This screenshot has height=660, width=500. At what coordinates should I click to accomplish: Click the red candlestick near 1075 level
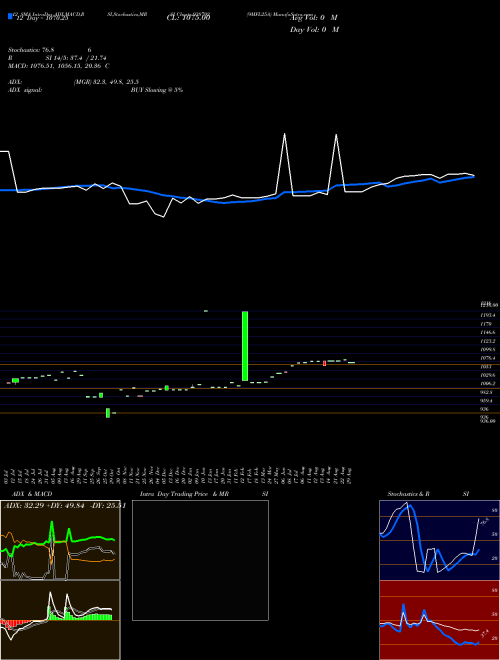tap(324, 363)
